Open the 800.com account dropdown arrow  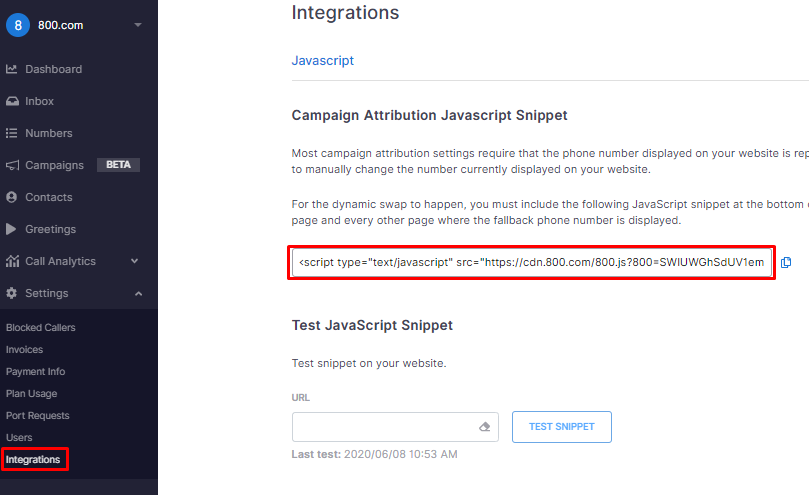pyautogui.click(x=138, y=25)
